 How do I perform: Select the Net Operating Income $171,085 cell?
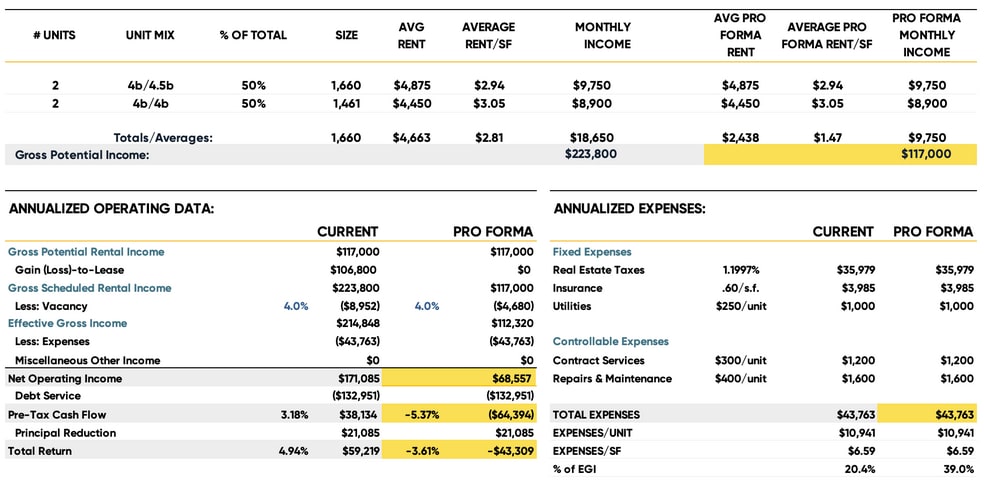[358, 379]
